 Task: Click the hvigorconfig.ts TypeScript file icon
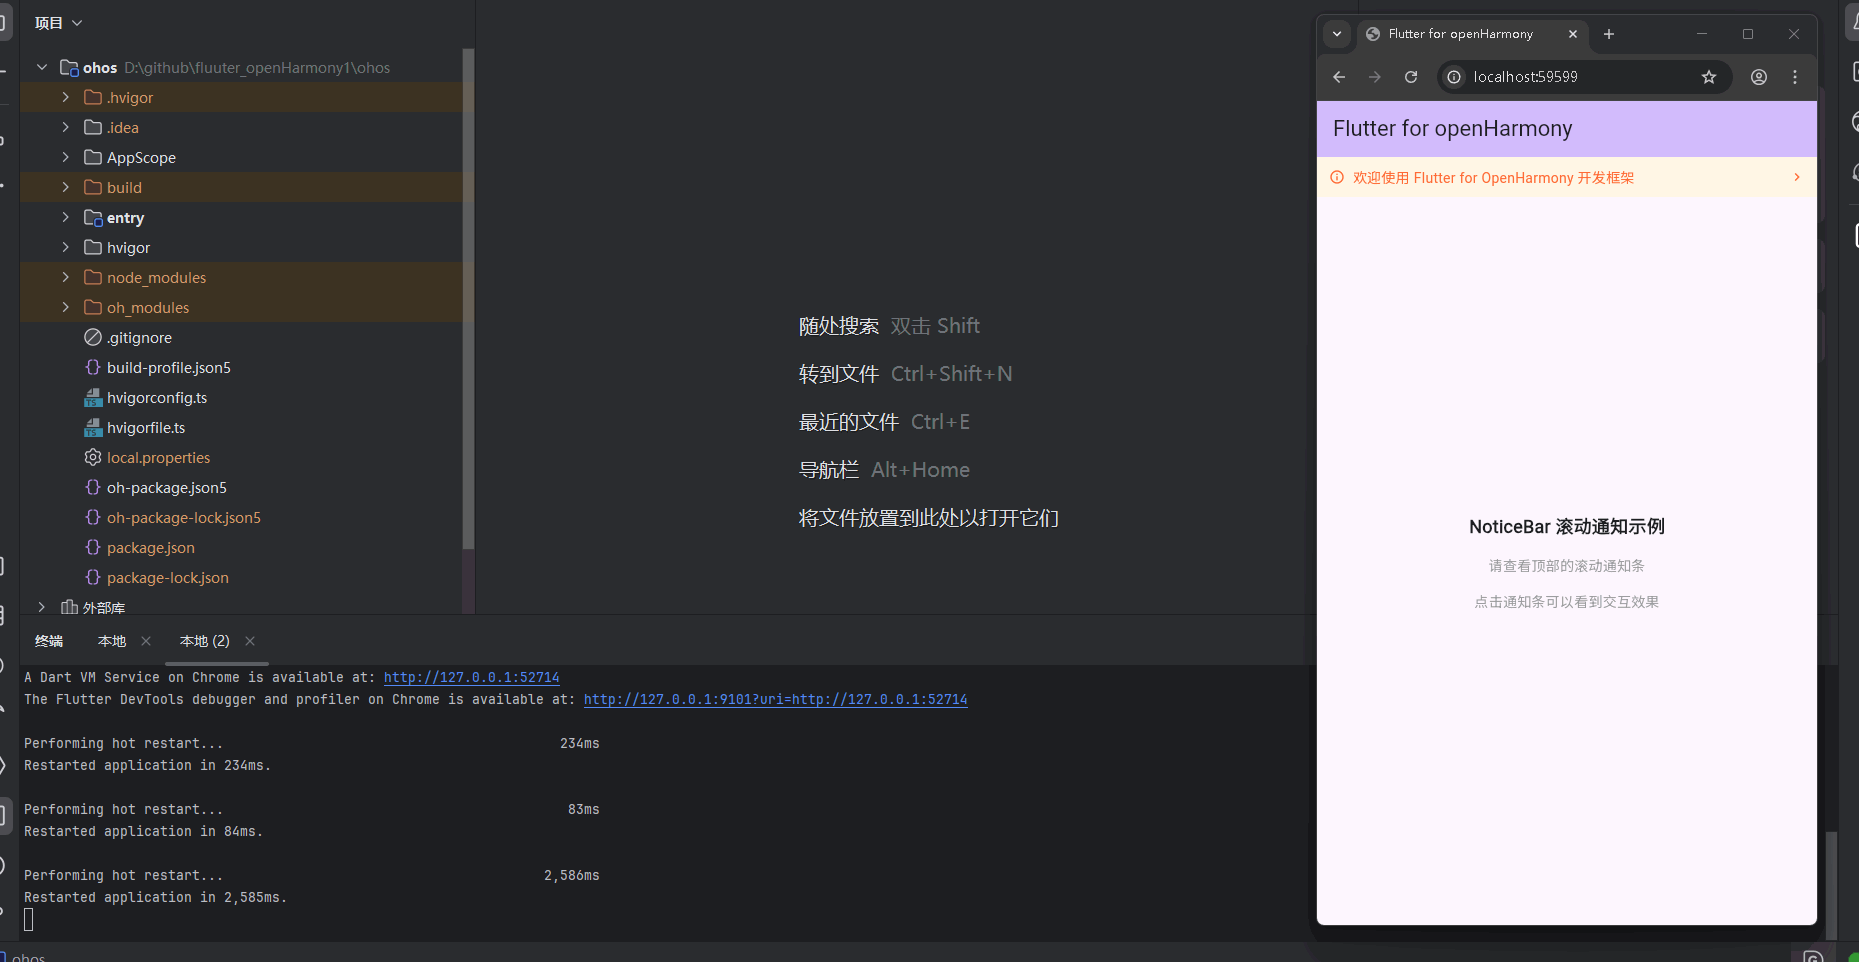(x=93, y=397)
